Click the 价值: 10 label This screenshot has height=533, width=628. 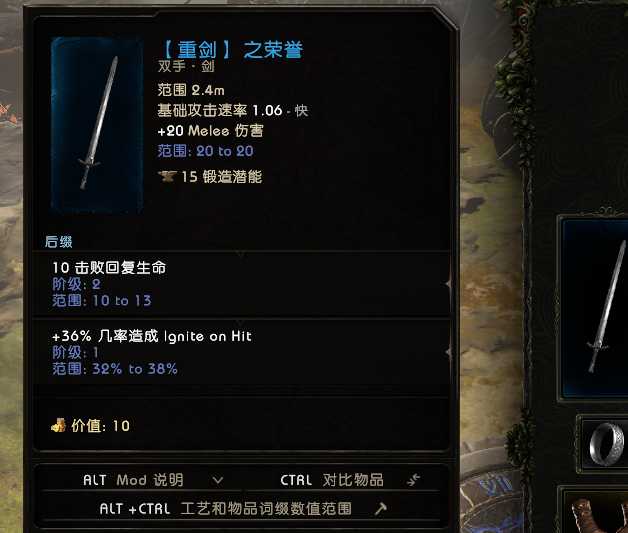(100, 426)
